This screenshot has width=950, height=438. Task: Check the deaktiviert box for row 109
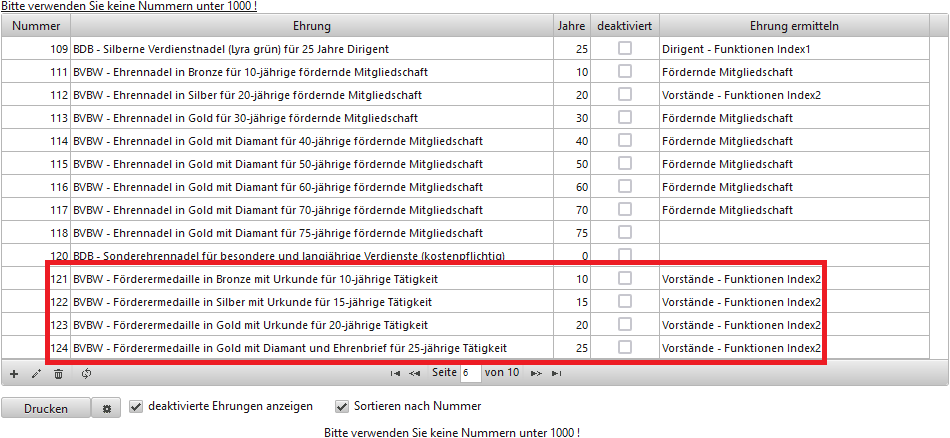625,48
